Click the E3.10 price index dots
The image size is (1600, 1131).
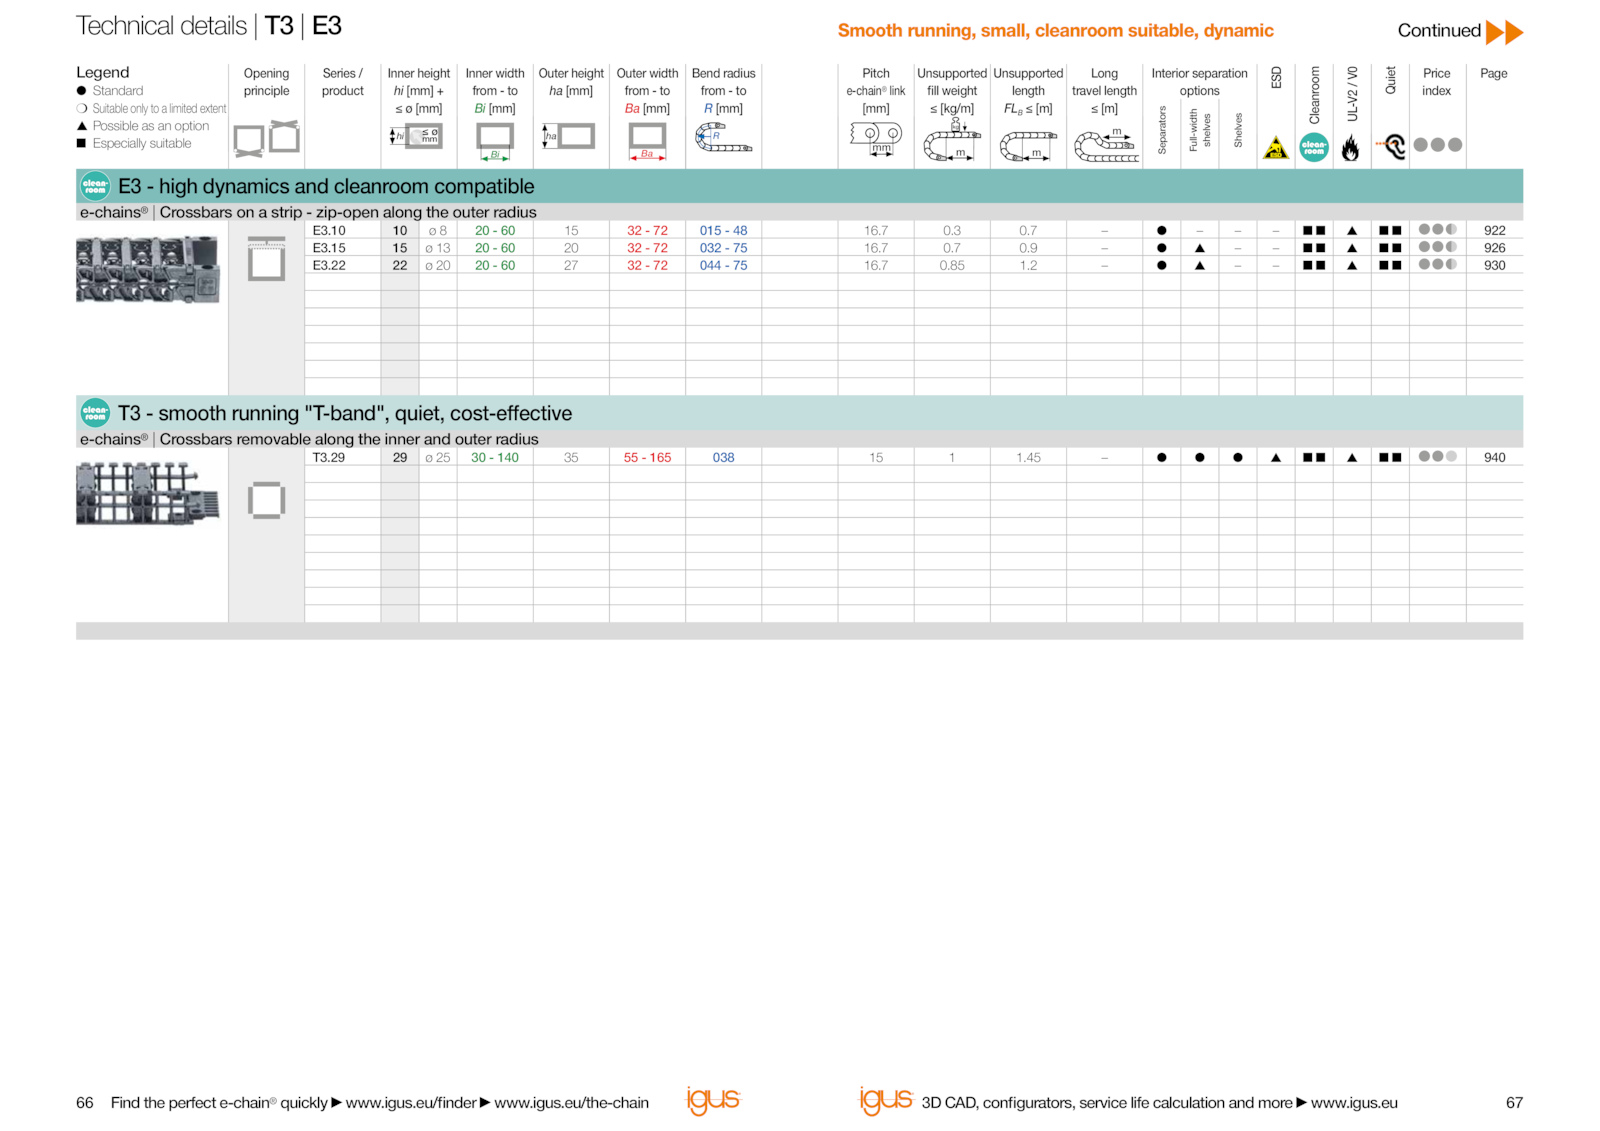[1437, 230]
